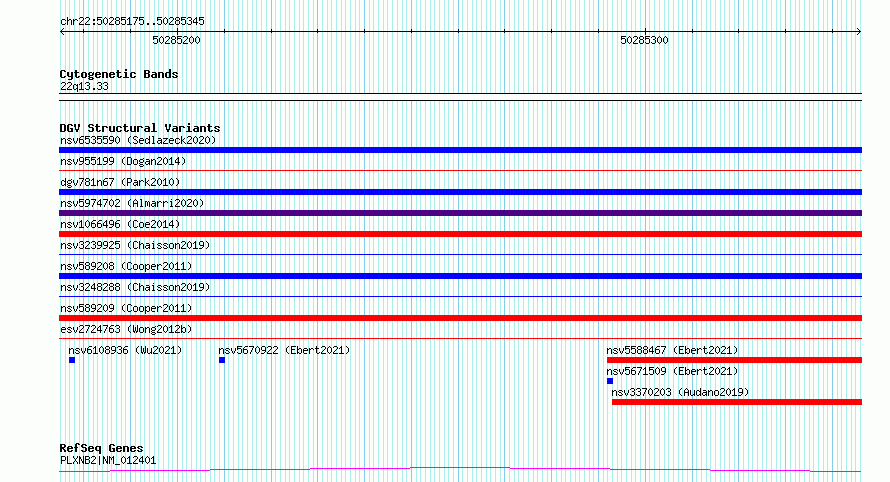890x482 pixels.
Task: Click the red nsv1066496 variant bar
Action: [460, 234]
